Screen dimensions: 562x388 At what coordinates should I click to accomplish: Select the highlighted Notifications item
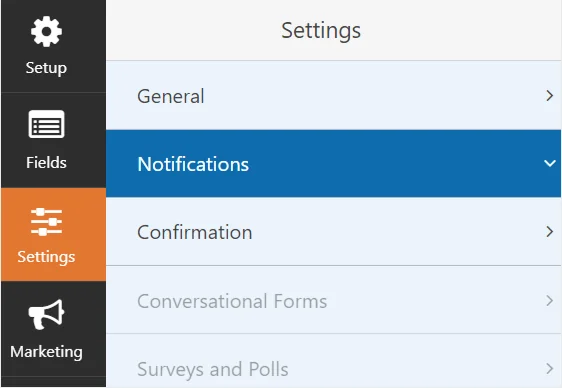(x=193, y=164)
